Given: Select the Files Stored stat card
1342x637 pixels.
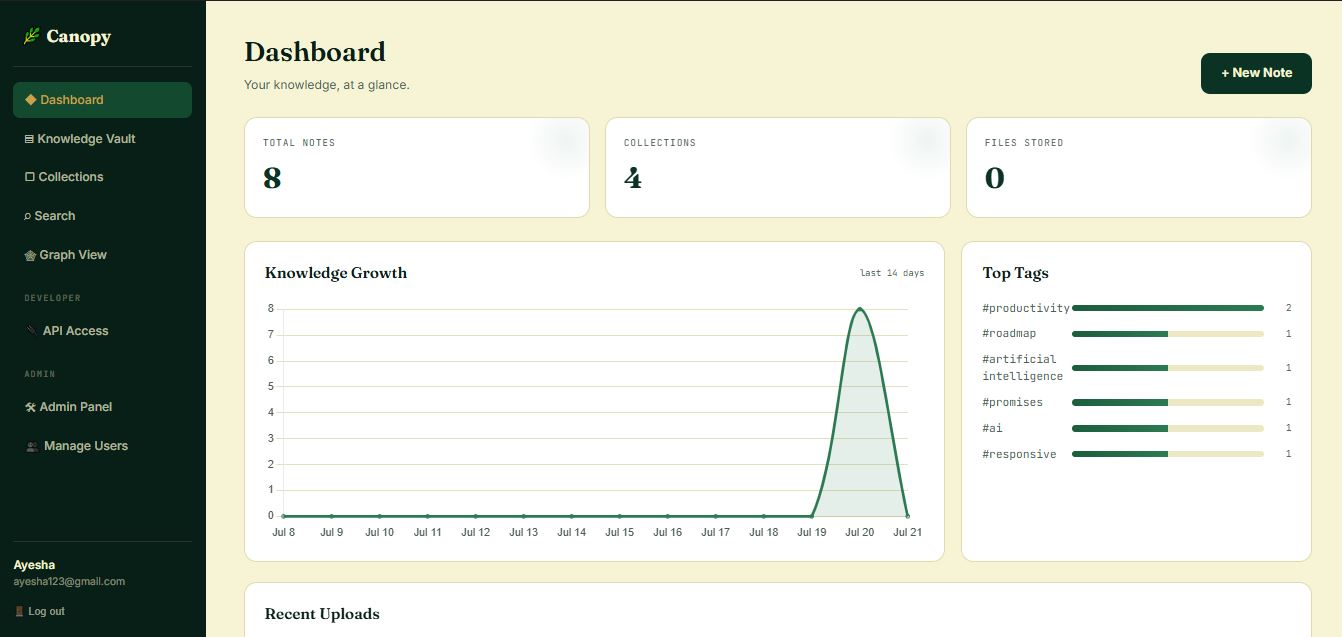Looking at the screenshot, I should 1139,167.
